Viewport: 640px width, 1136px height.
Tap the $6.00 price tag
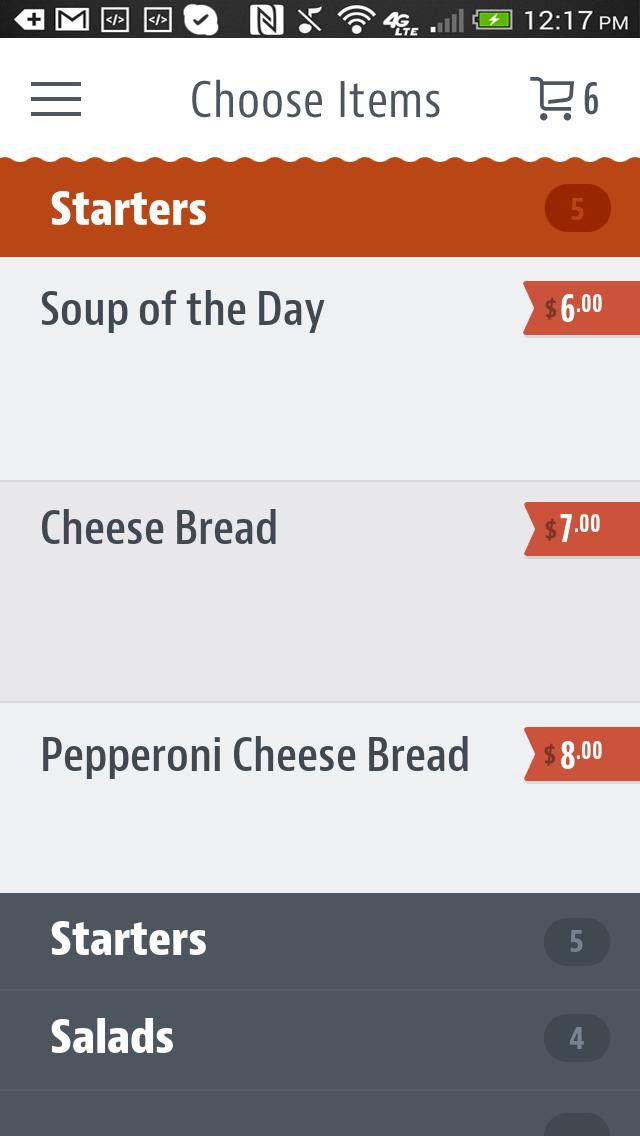click(x=581, y=307)
